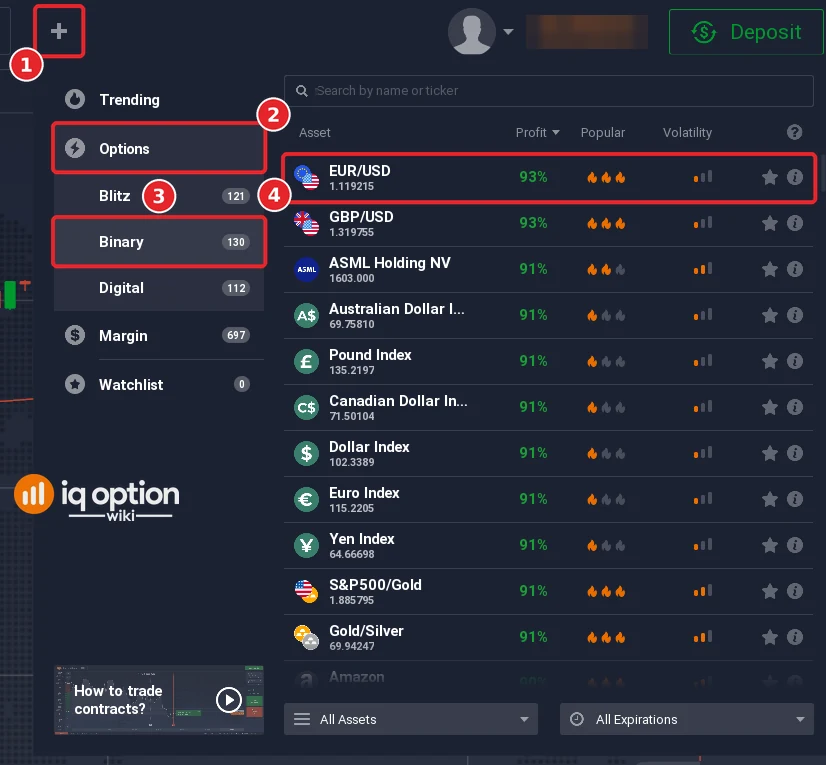This screenshot has height=765, width=826.
Task: Open Pound Index info icon
Action: point(794,361)
